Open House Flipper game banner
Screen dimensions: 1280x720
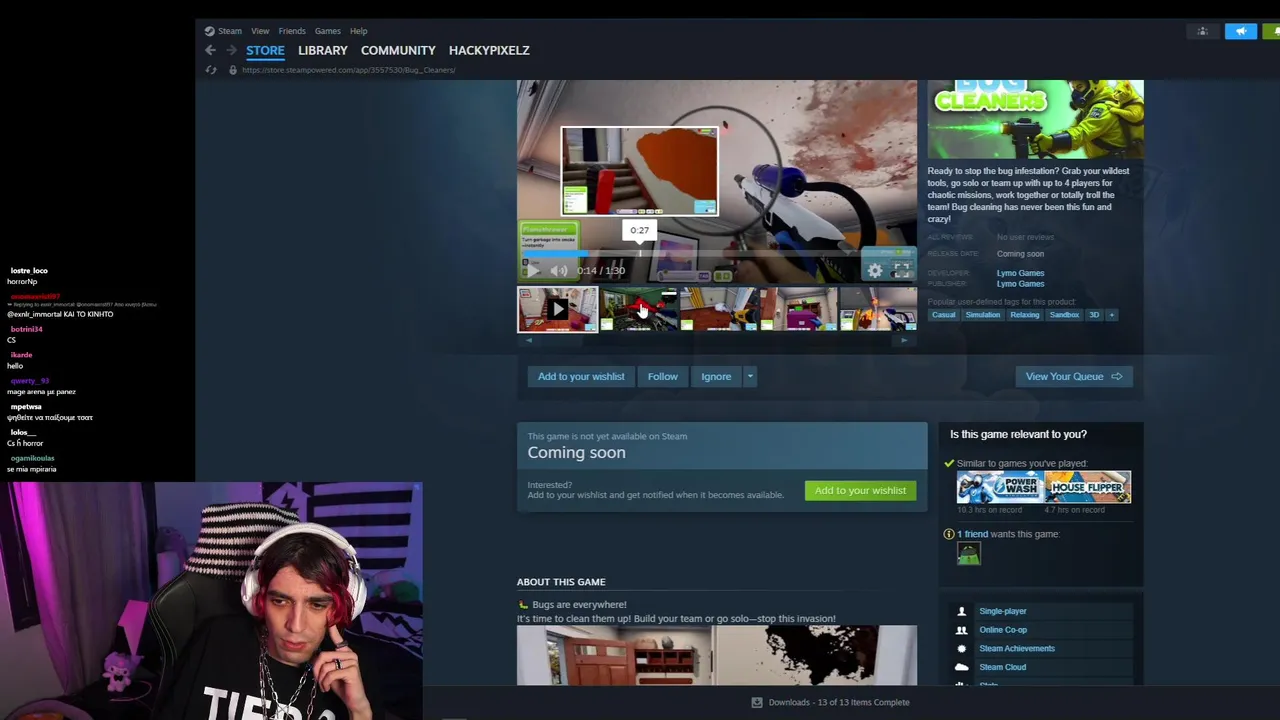(x=1088, y=487)
